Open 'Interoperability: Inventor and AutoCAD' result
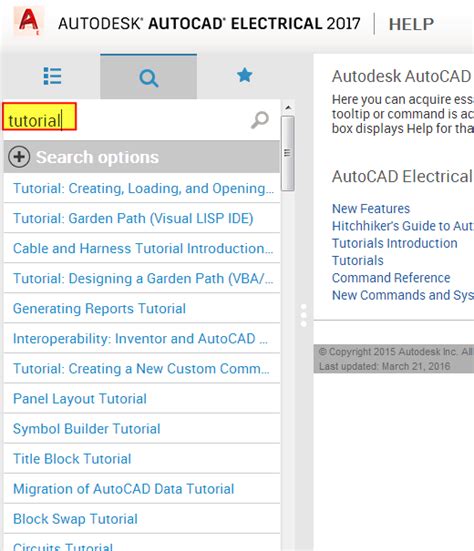 click(142, 339)
